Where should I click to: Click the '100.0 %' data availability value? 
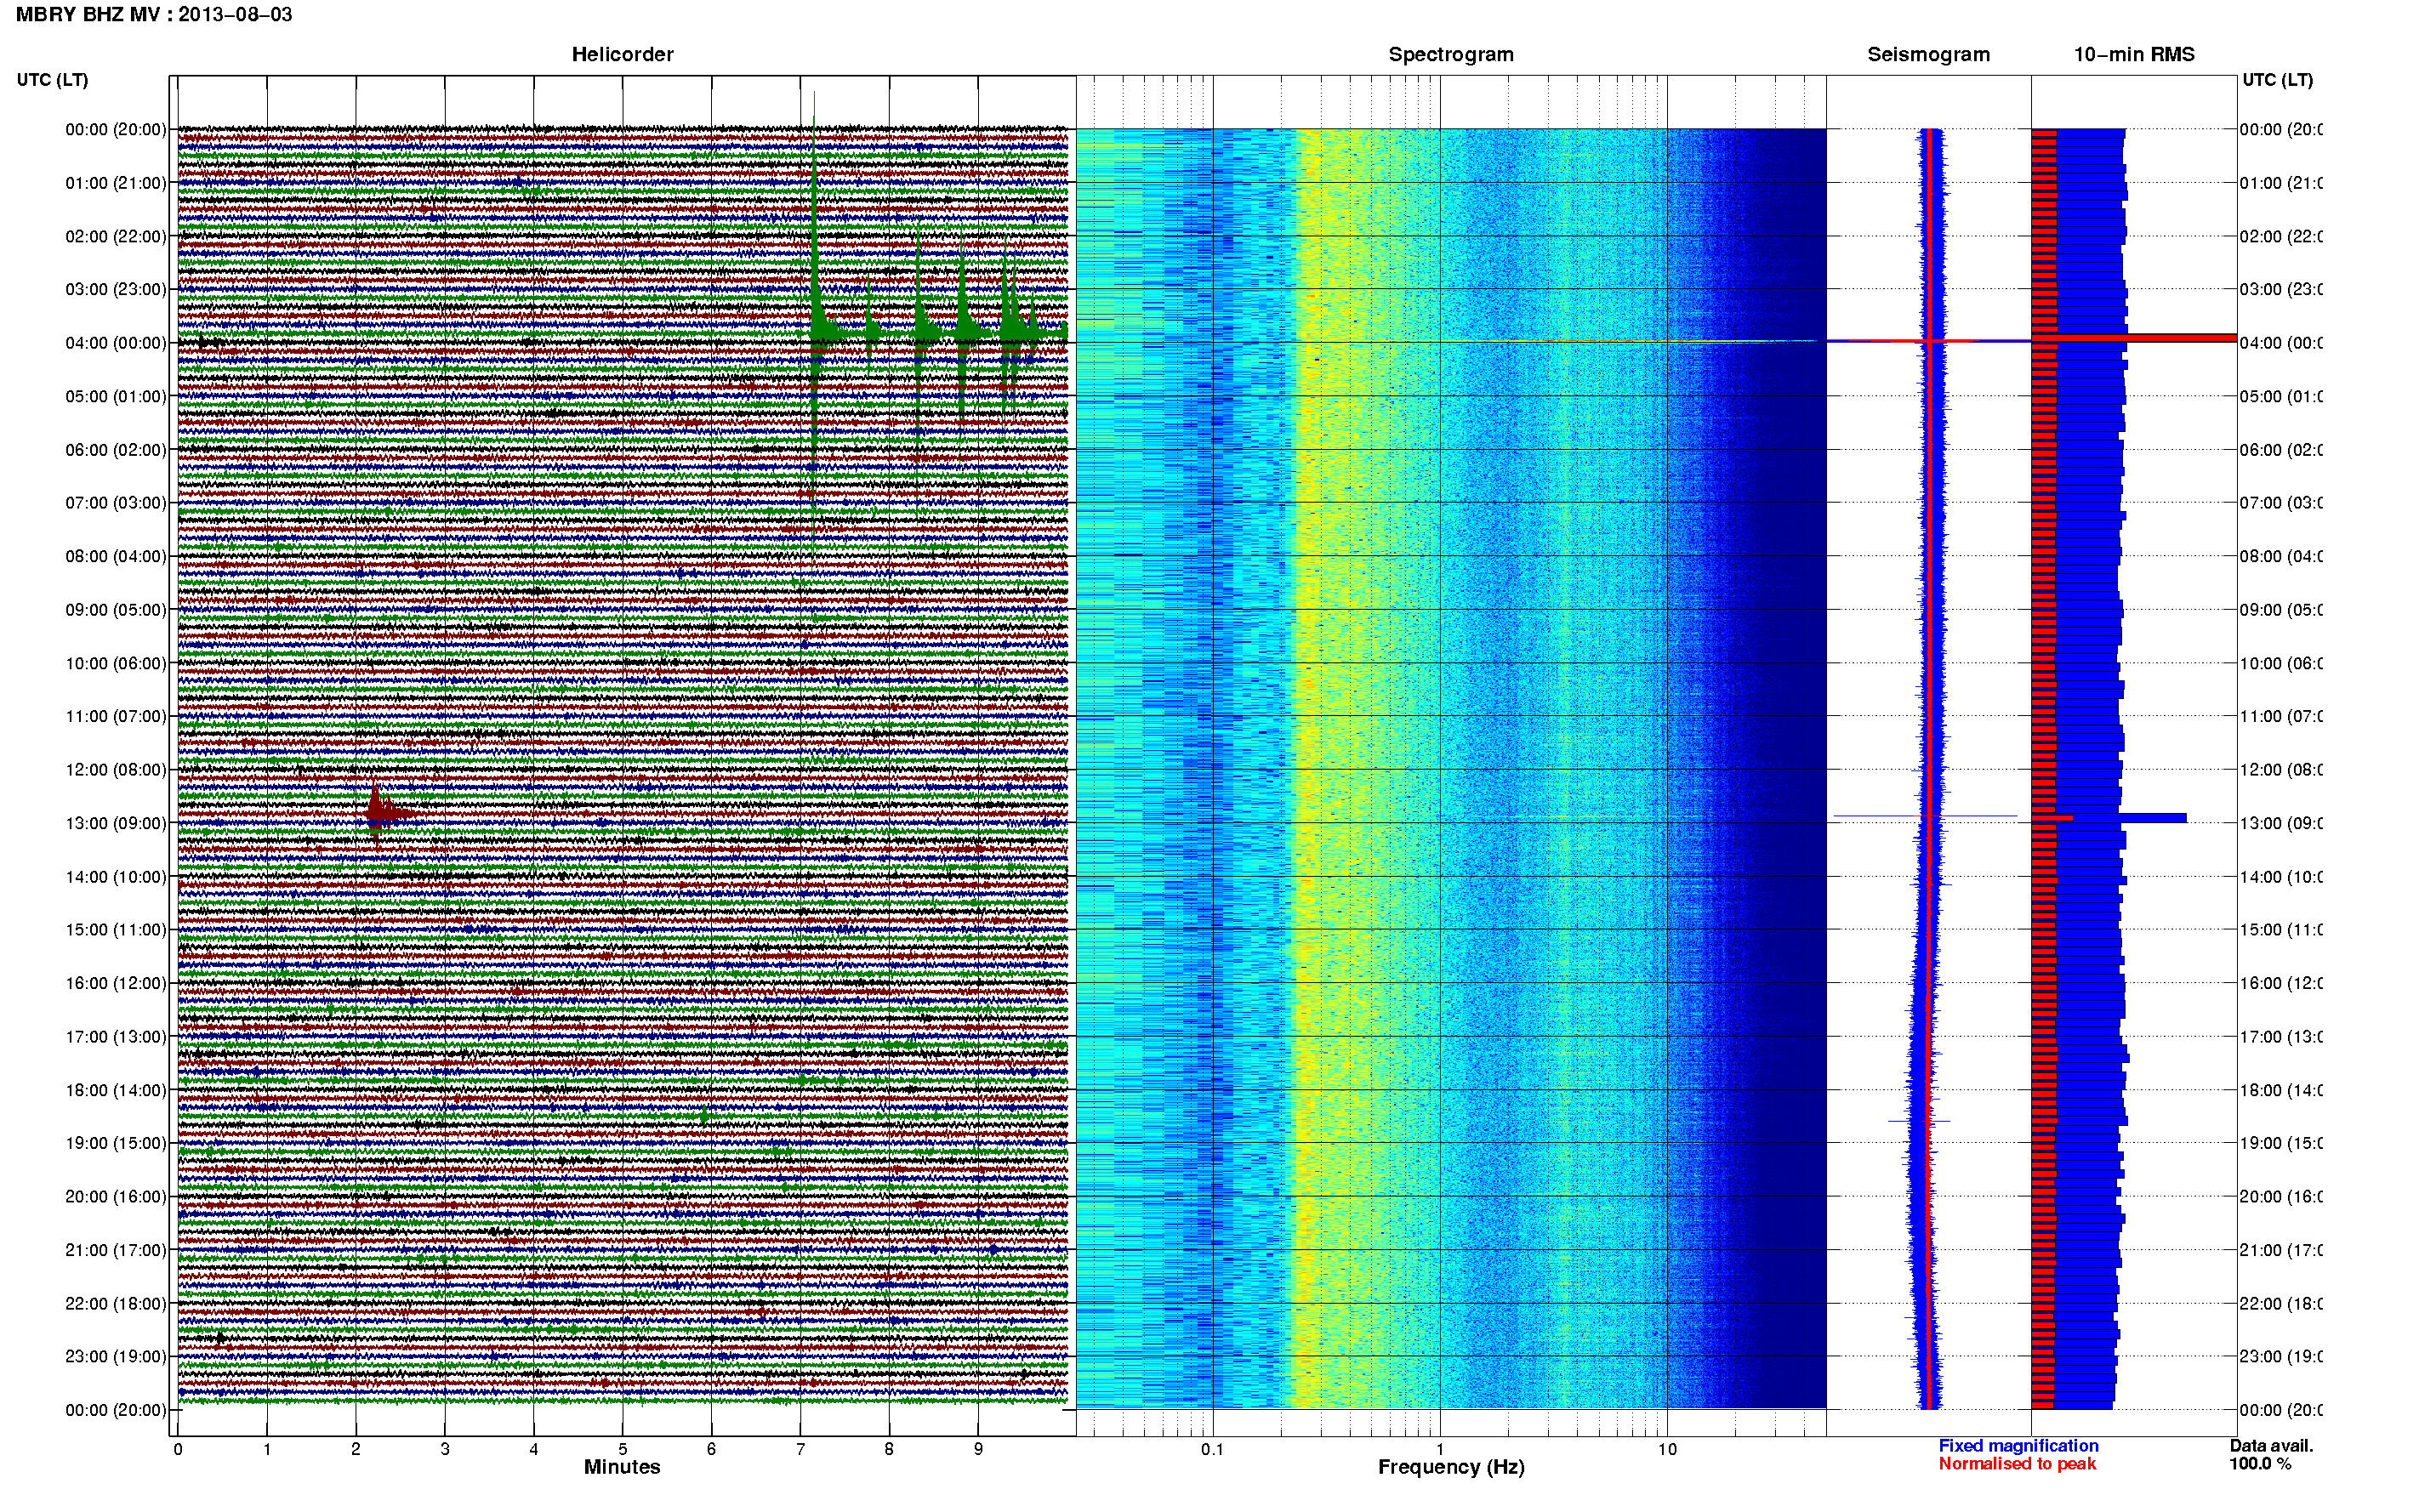pyautogui.click(x=2259, y=1464)
